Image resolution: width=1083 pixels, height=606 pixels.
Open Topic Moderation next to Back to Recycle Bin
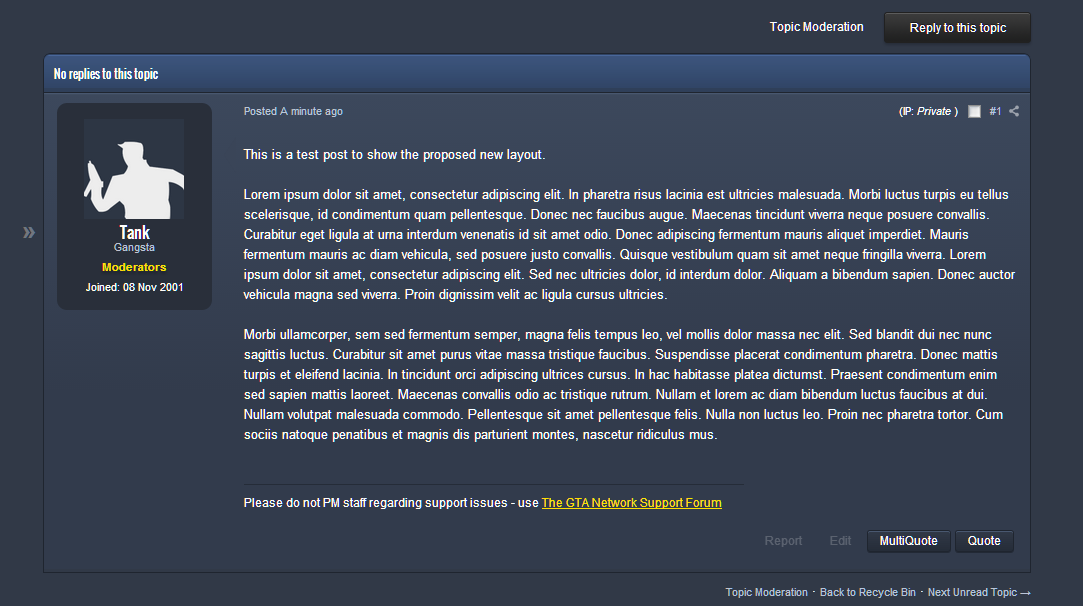coord(766,592)
